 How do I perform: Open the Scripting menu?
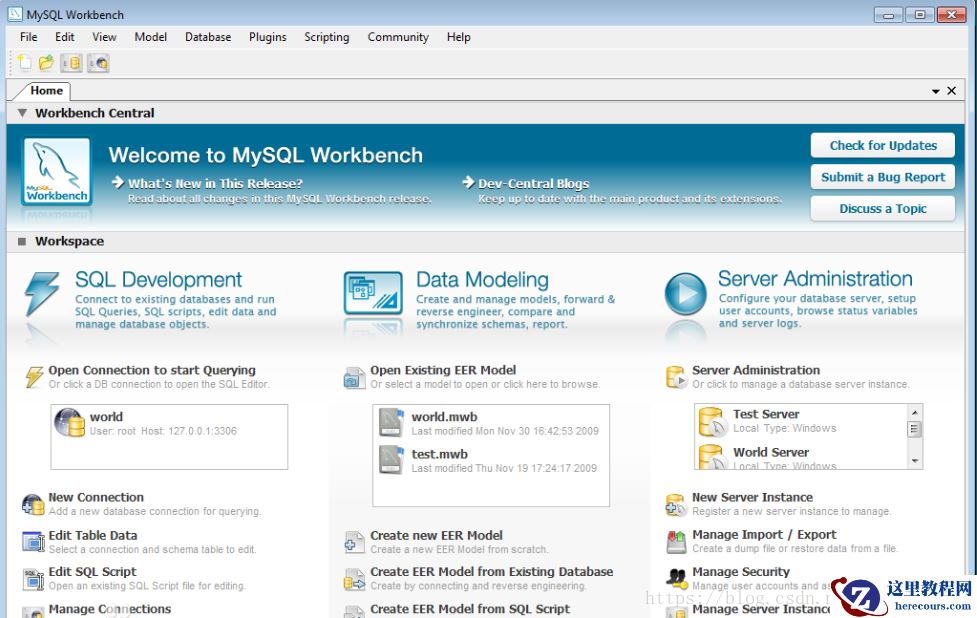coord(326,37)
